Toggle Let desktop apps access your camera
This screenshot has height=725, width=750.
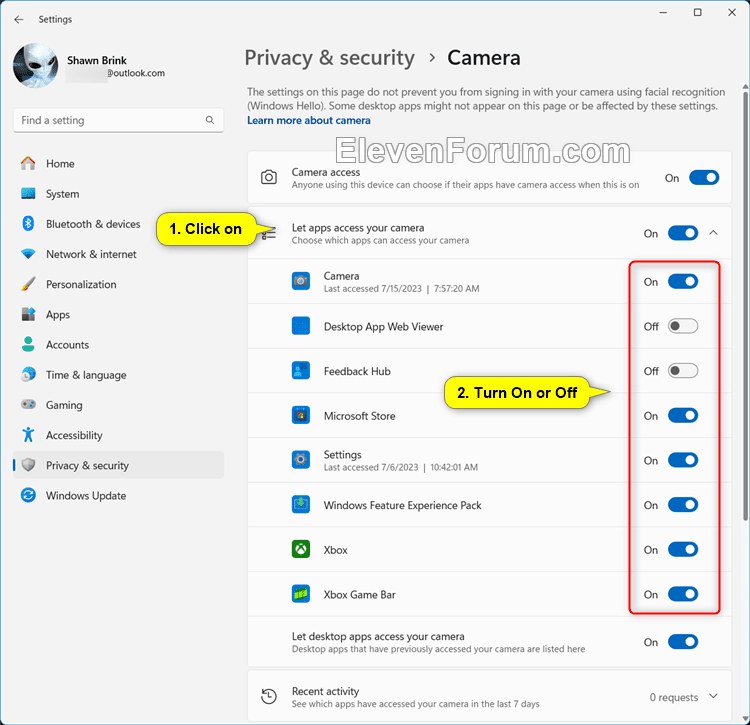click(683, 642)
